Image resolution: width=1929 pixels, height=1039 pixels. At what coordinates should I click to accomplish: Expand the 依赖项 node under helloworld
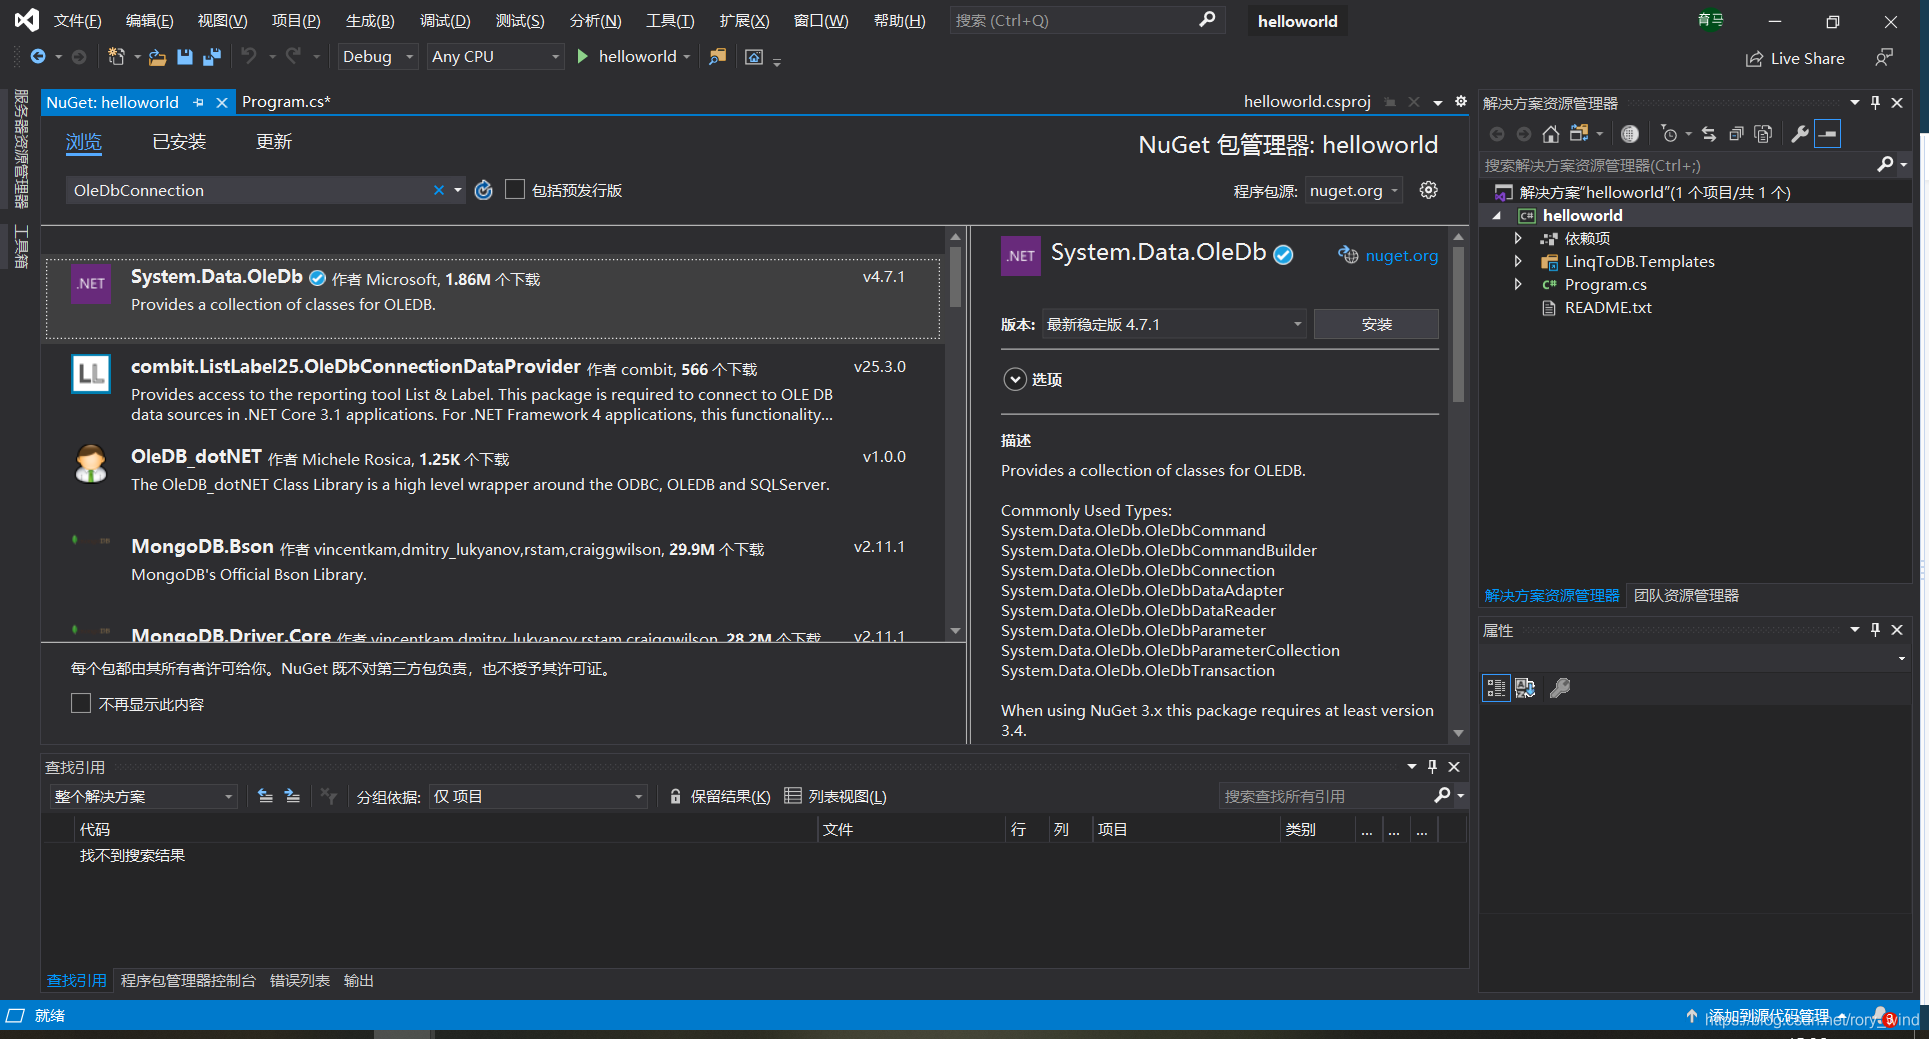[1518, 238]
